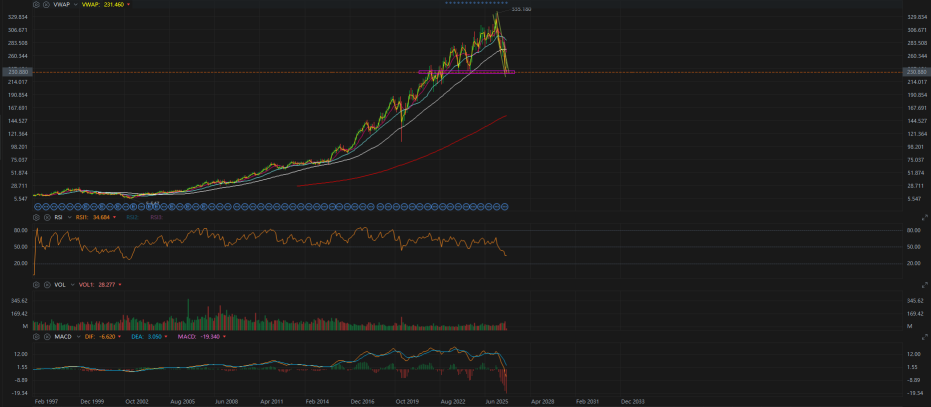Toggle the dimmed RSI2 line label
The height and width of the screenshot is (407, 931).
(x=132, y=217)
